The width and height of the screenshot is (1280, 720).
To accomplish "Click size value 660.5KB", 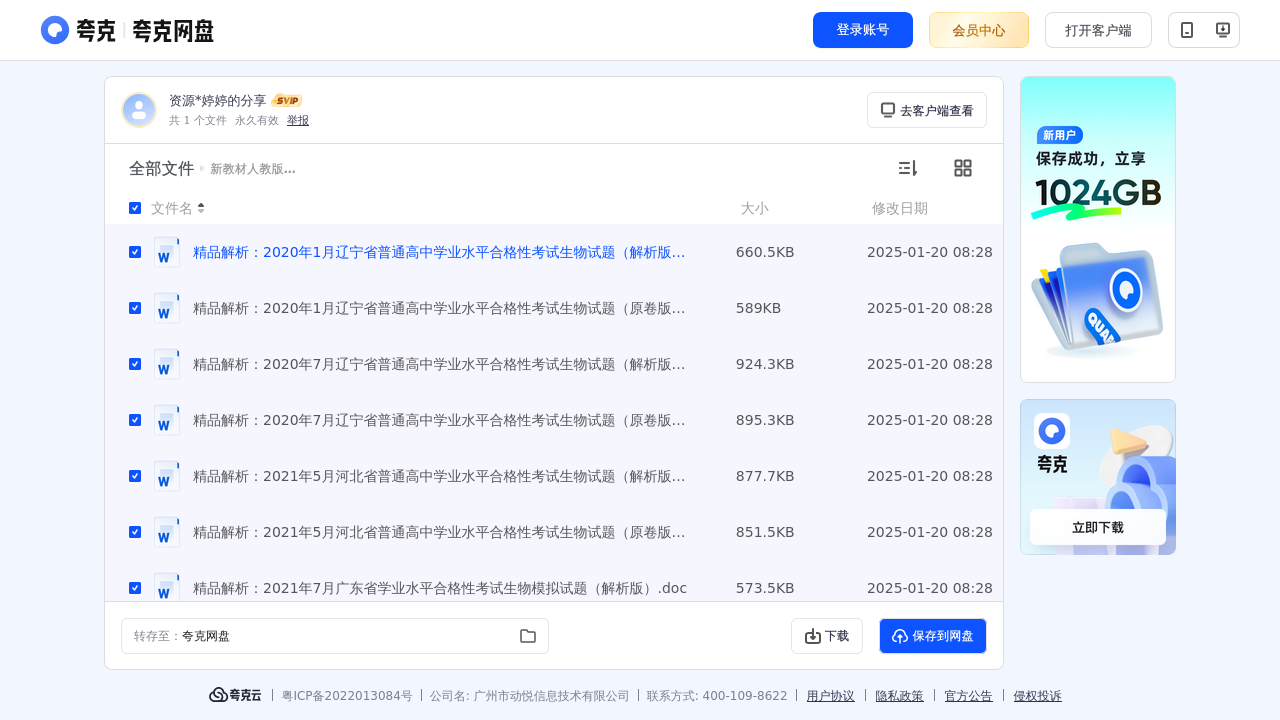I will (x=765, y=252).
